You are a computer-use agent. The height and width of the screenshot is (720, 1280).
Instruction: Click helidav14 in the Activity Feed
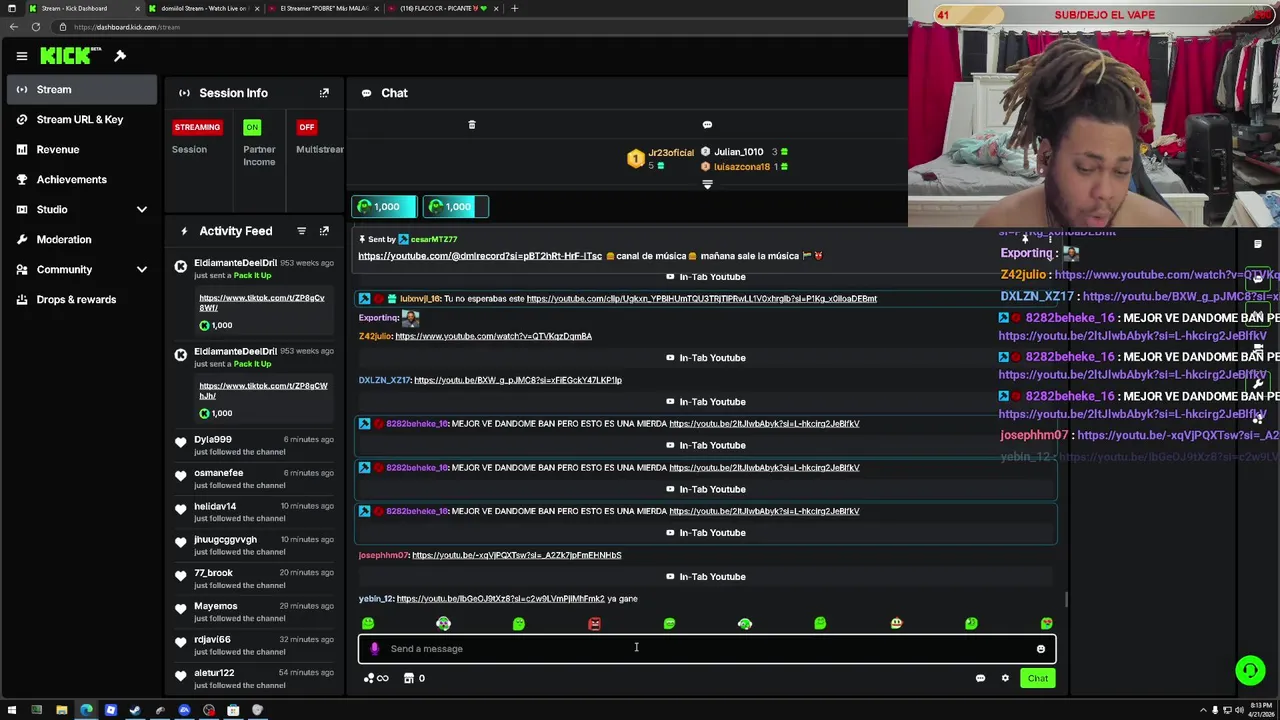point(215,507)
